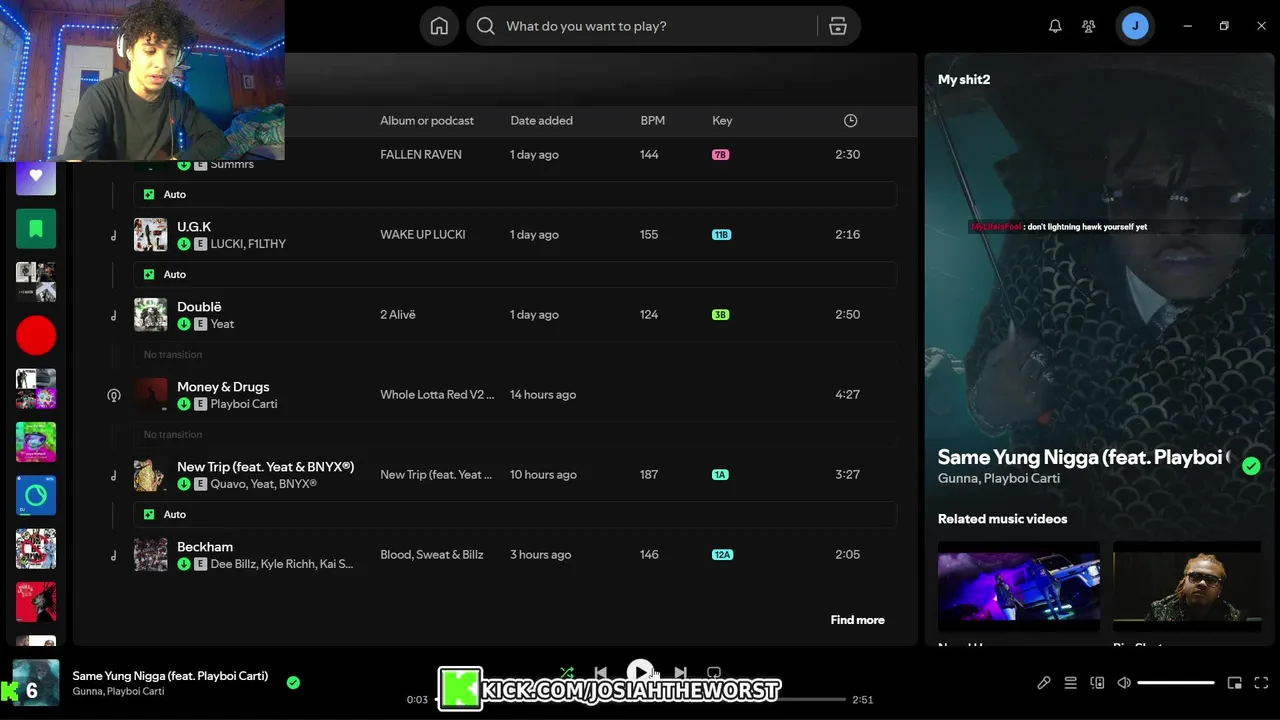Toggle repeat mode
The width and height of the screenshot is (1280, 720).
coord(714,673)
